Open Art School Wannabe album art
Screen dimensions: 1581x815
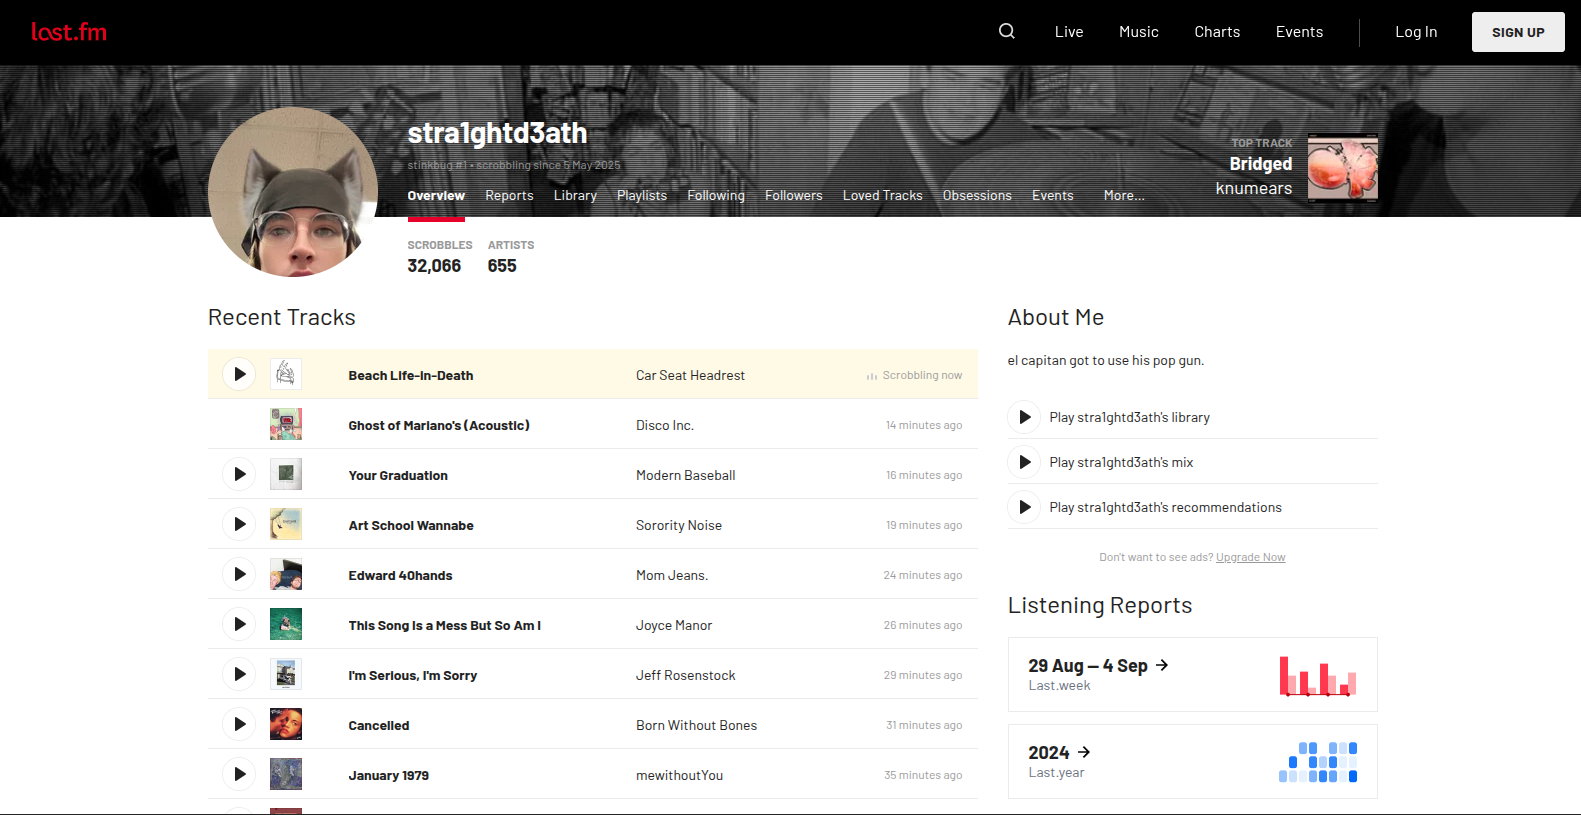tap(286, 524)
